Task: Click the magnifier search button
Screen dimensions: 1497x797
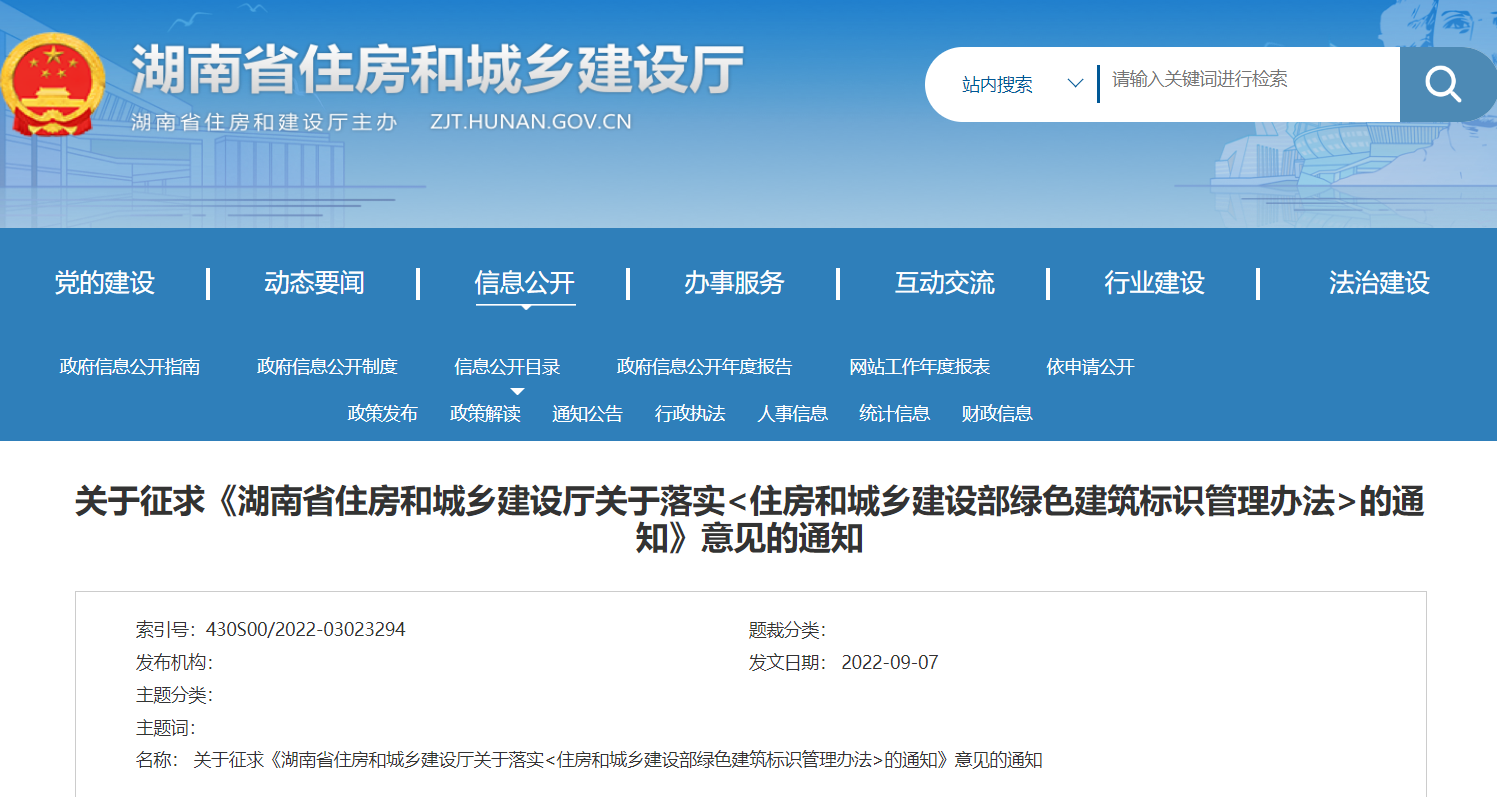Action: (1446, 84)
